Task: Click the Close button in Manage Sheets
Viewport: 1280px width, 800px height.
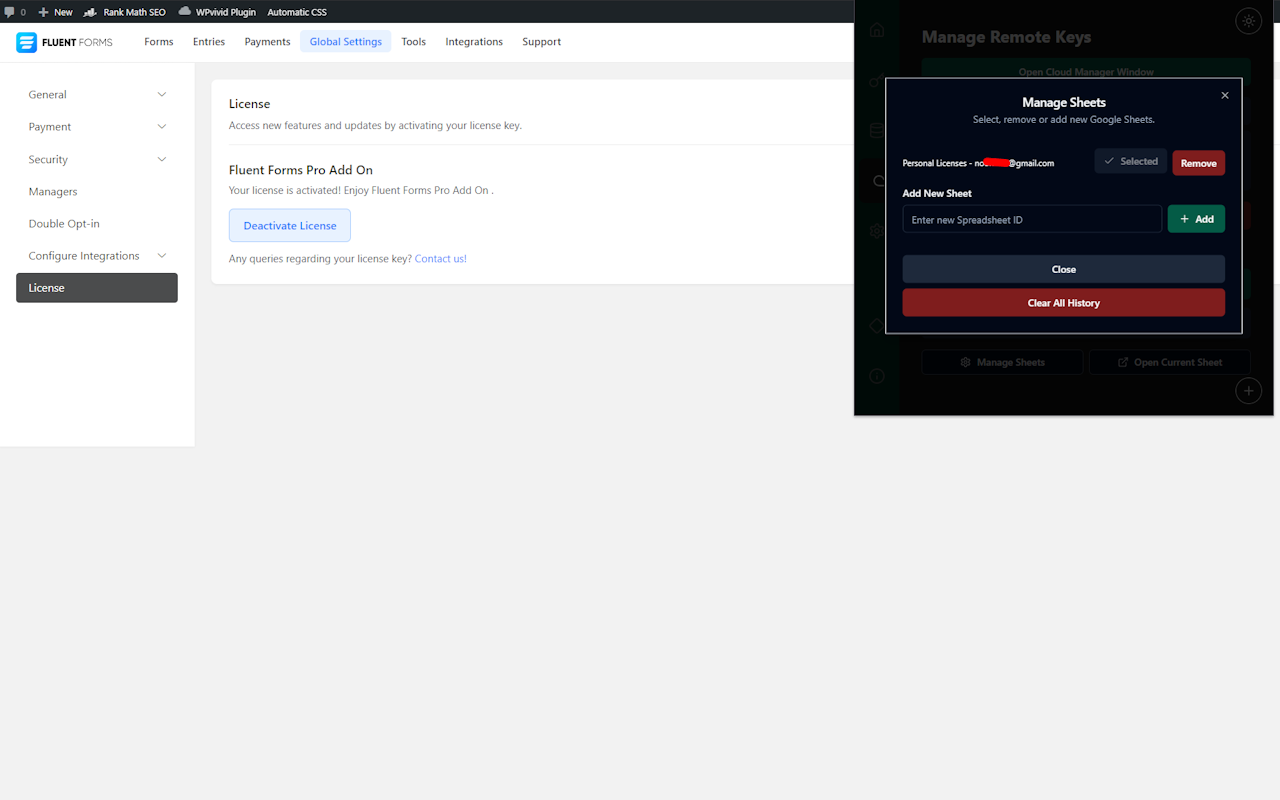Action: point(1064,269)
